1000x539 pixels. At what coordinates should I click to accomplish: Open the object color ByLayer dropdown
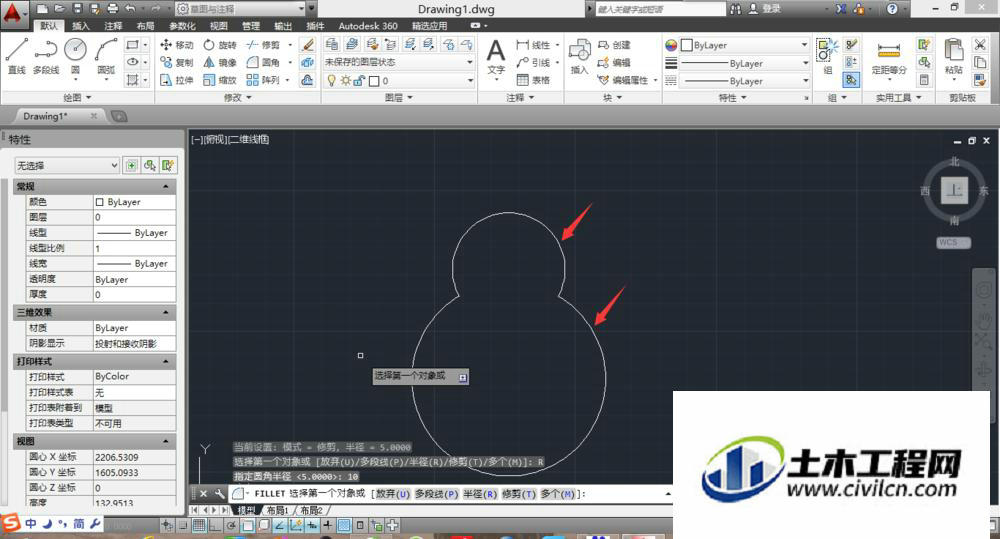tap(745, 45)
